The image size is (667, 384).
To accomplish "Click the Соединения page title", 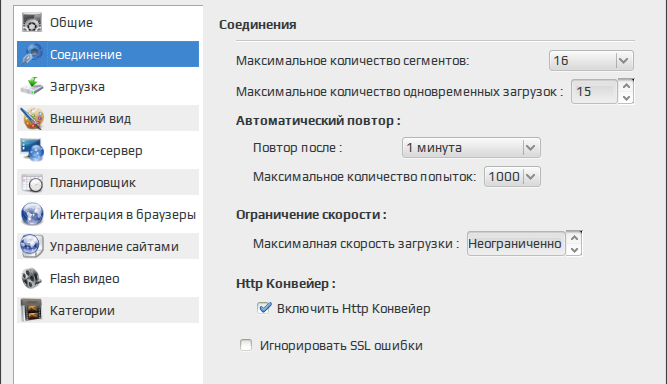I will pos(257,25).
